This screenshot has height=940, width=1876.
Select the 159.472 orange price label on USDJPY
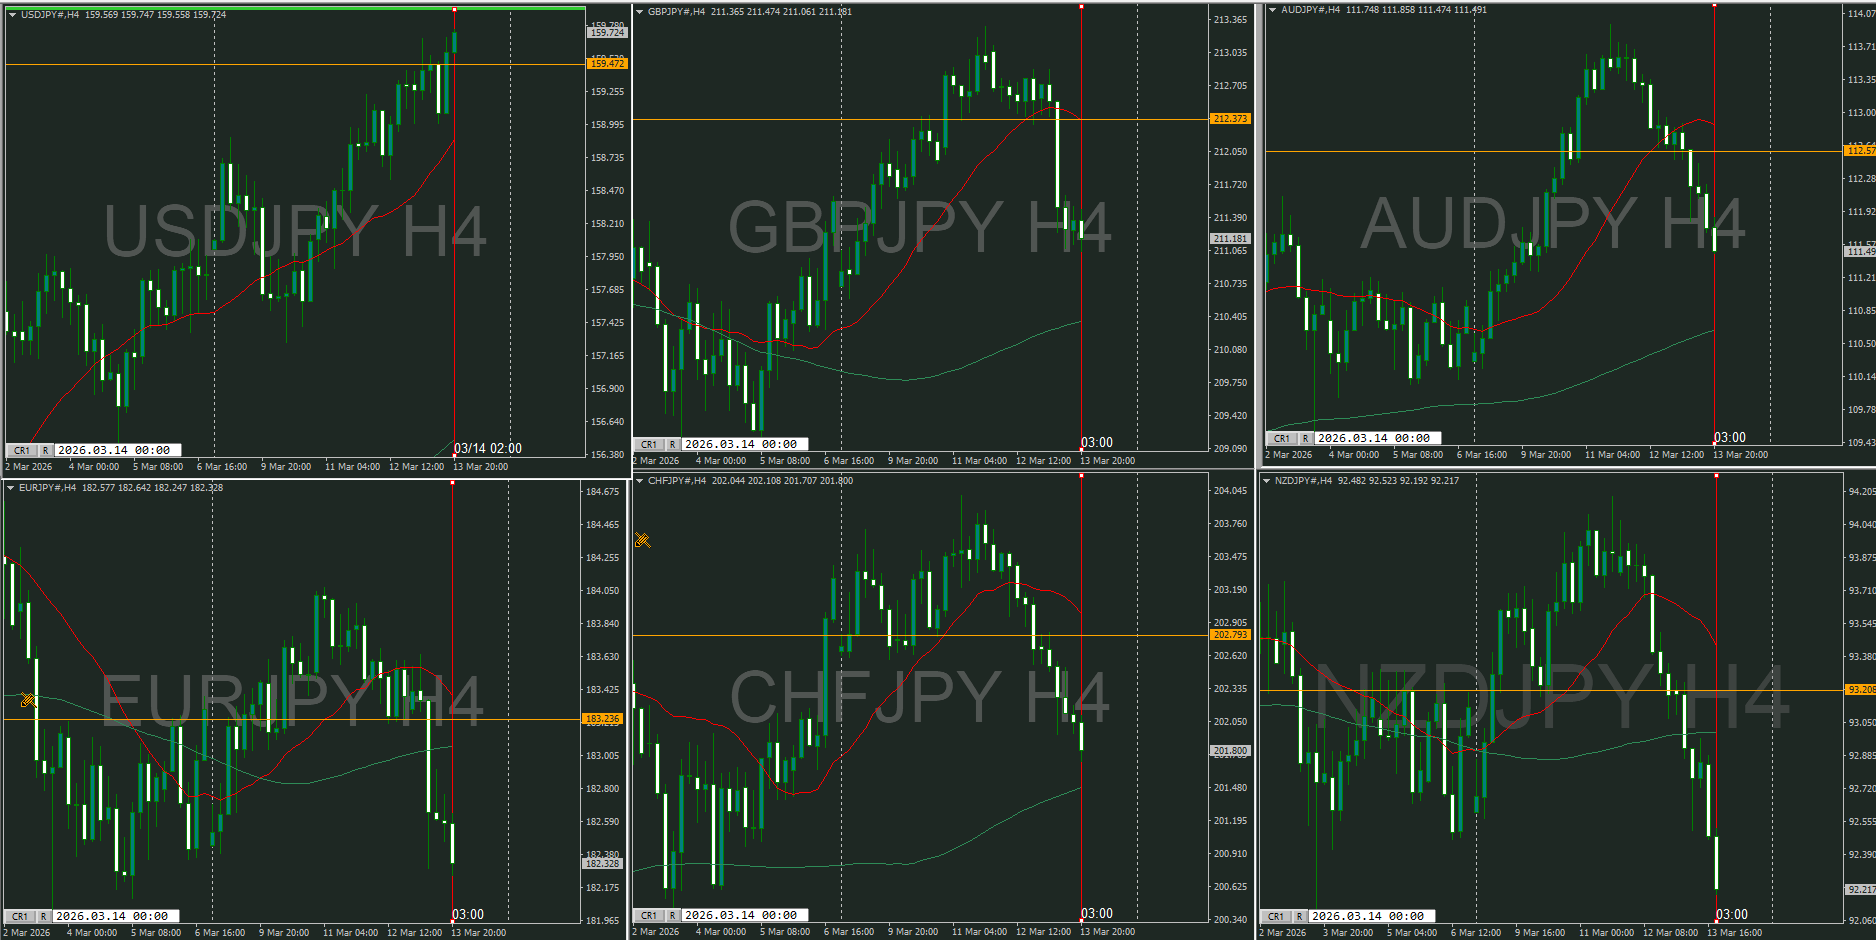606,64
